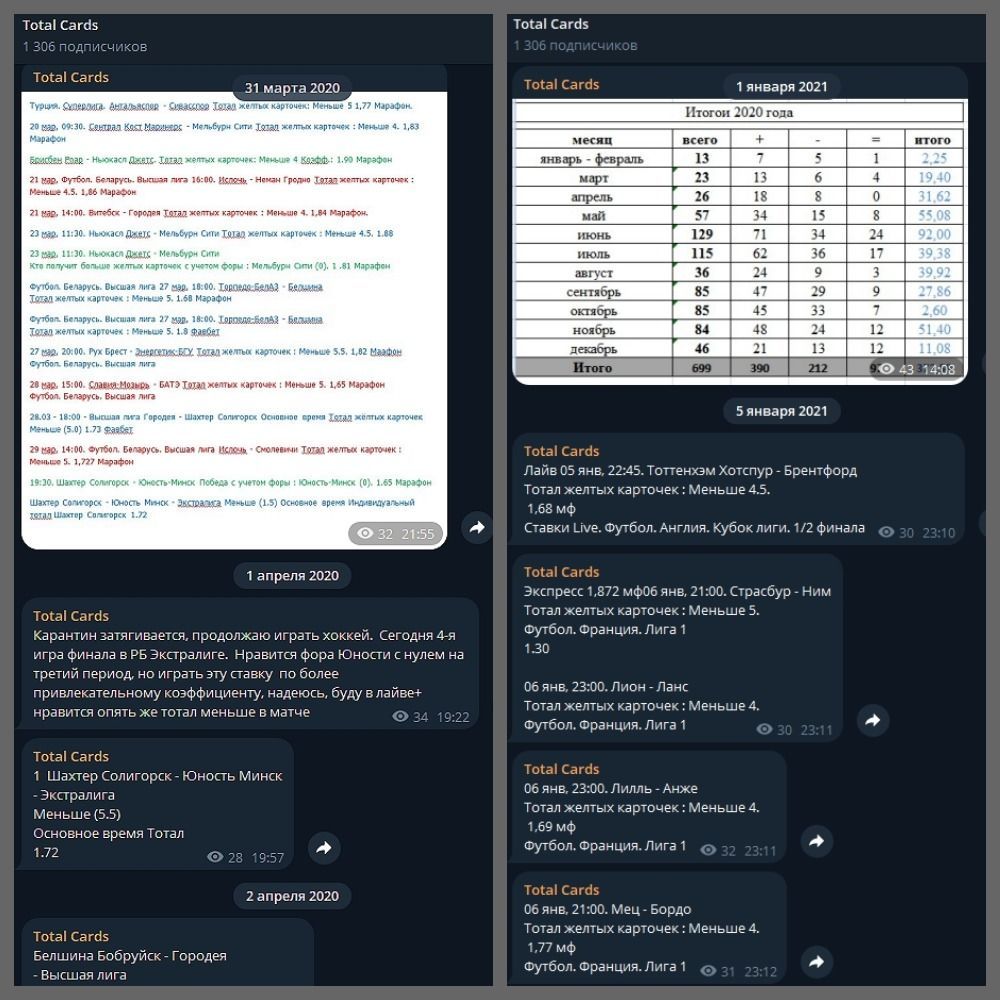Open the "31 марта 2020" date badge
1000x1000 pixels.
coord(292,88)
